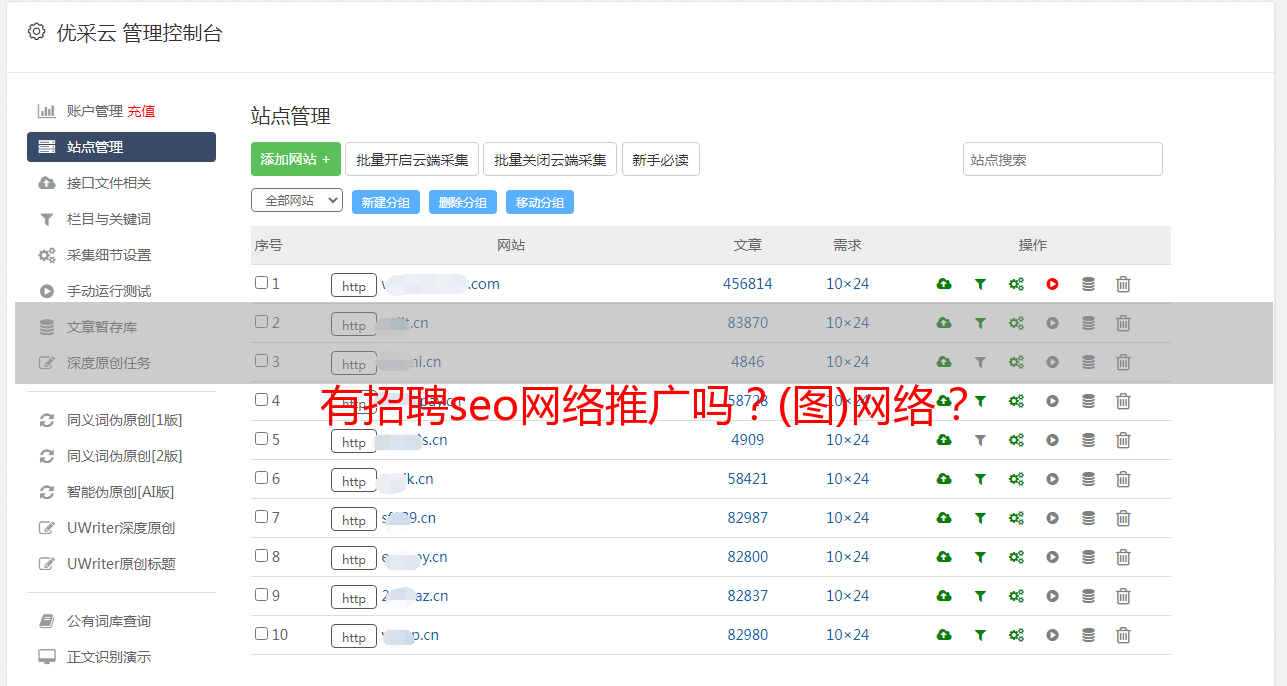Click the http button in row 1
Screen dimensions: 1287x686
354,285
